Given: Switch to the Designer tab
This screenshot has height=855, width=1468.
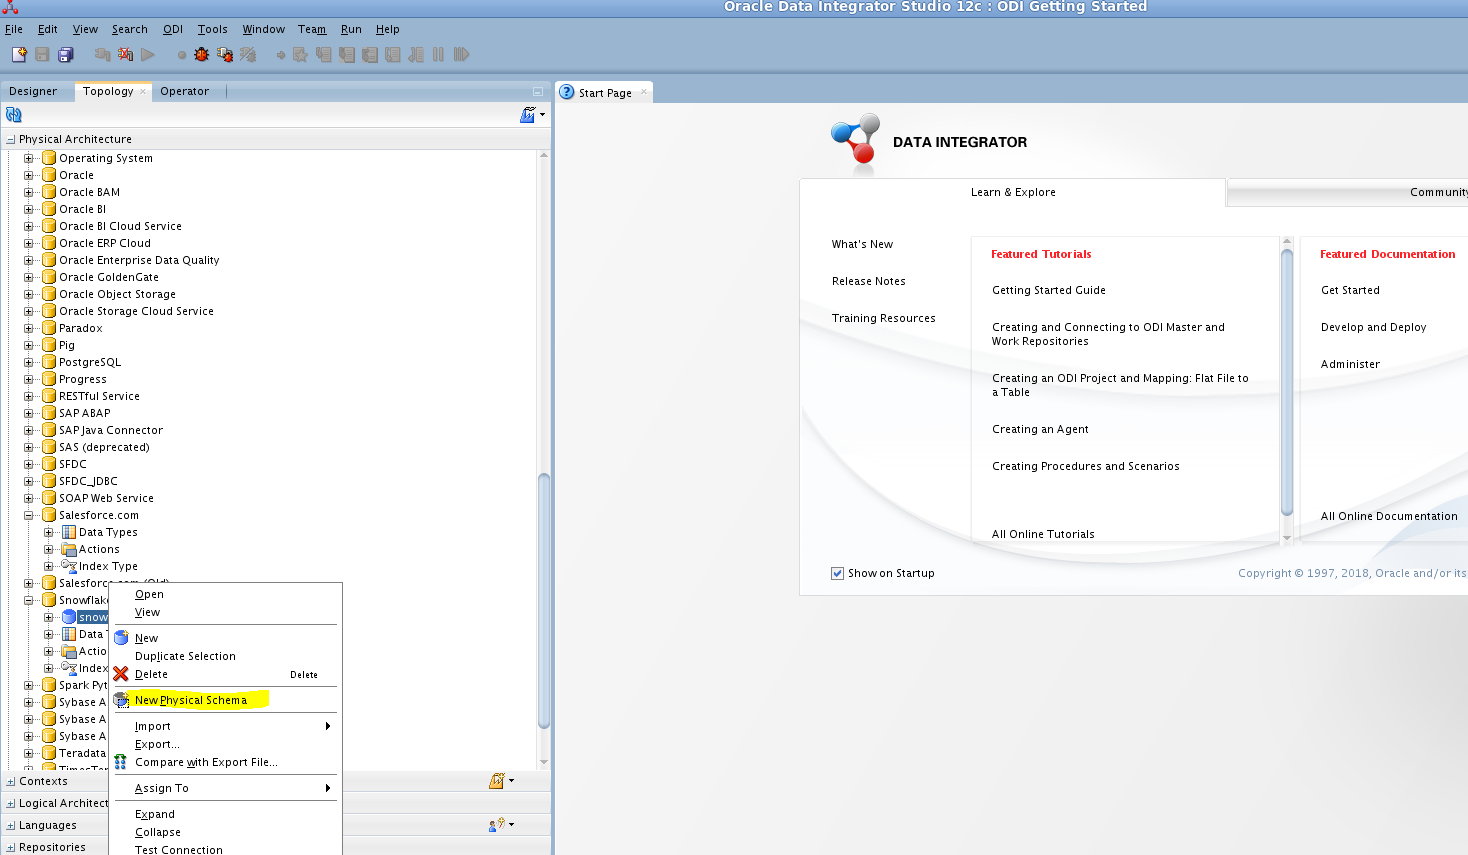Looking at the screenshot, I should click(x=33, y=91).
